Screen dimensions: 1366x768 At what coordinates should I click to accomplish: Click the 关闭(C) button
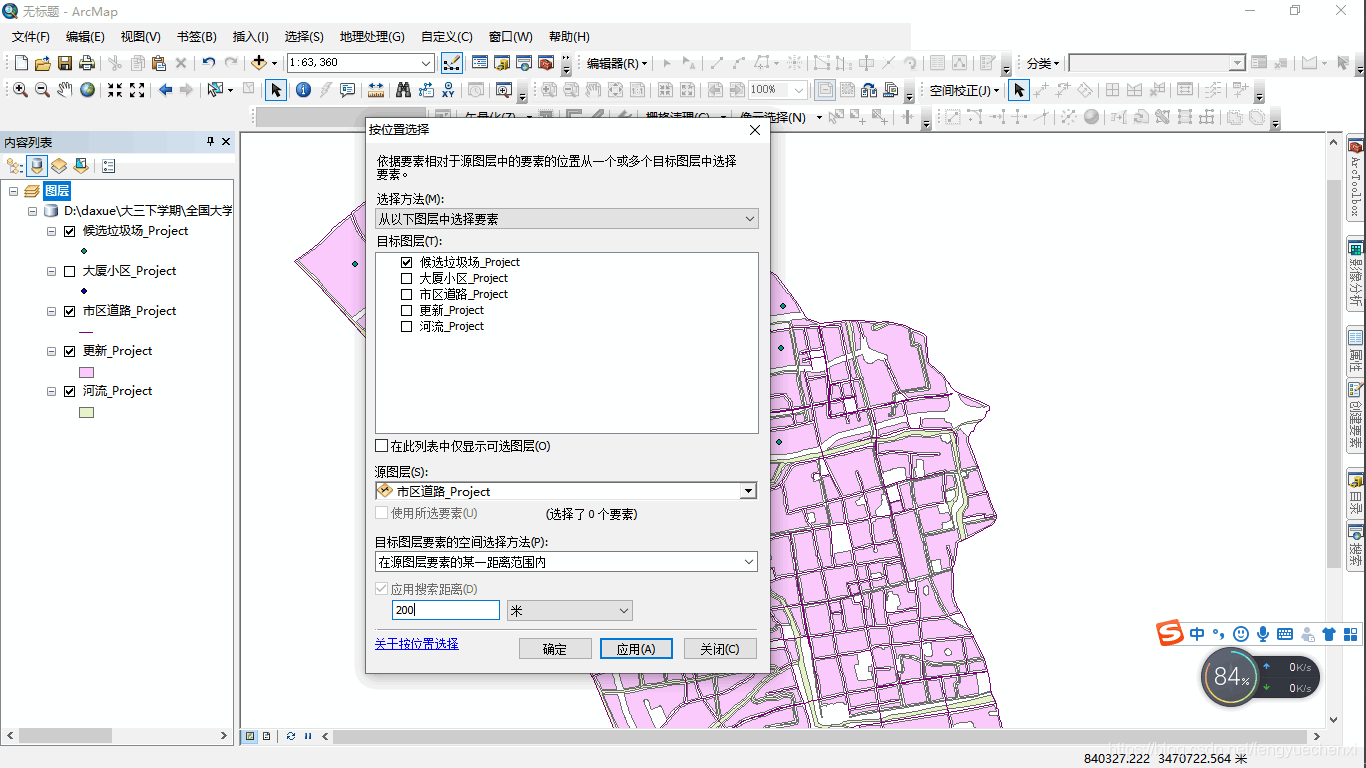pos(720,649)
